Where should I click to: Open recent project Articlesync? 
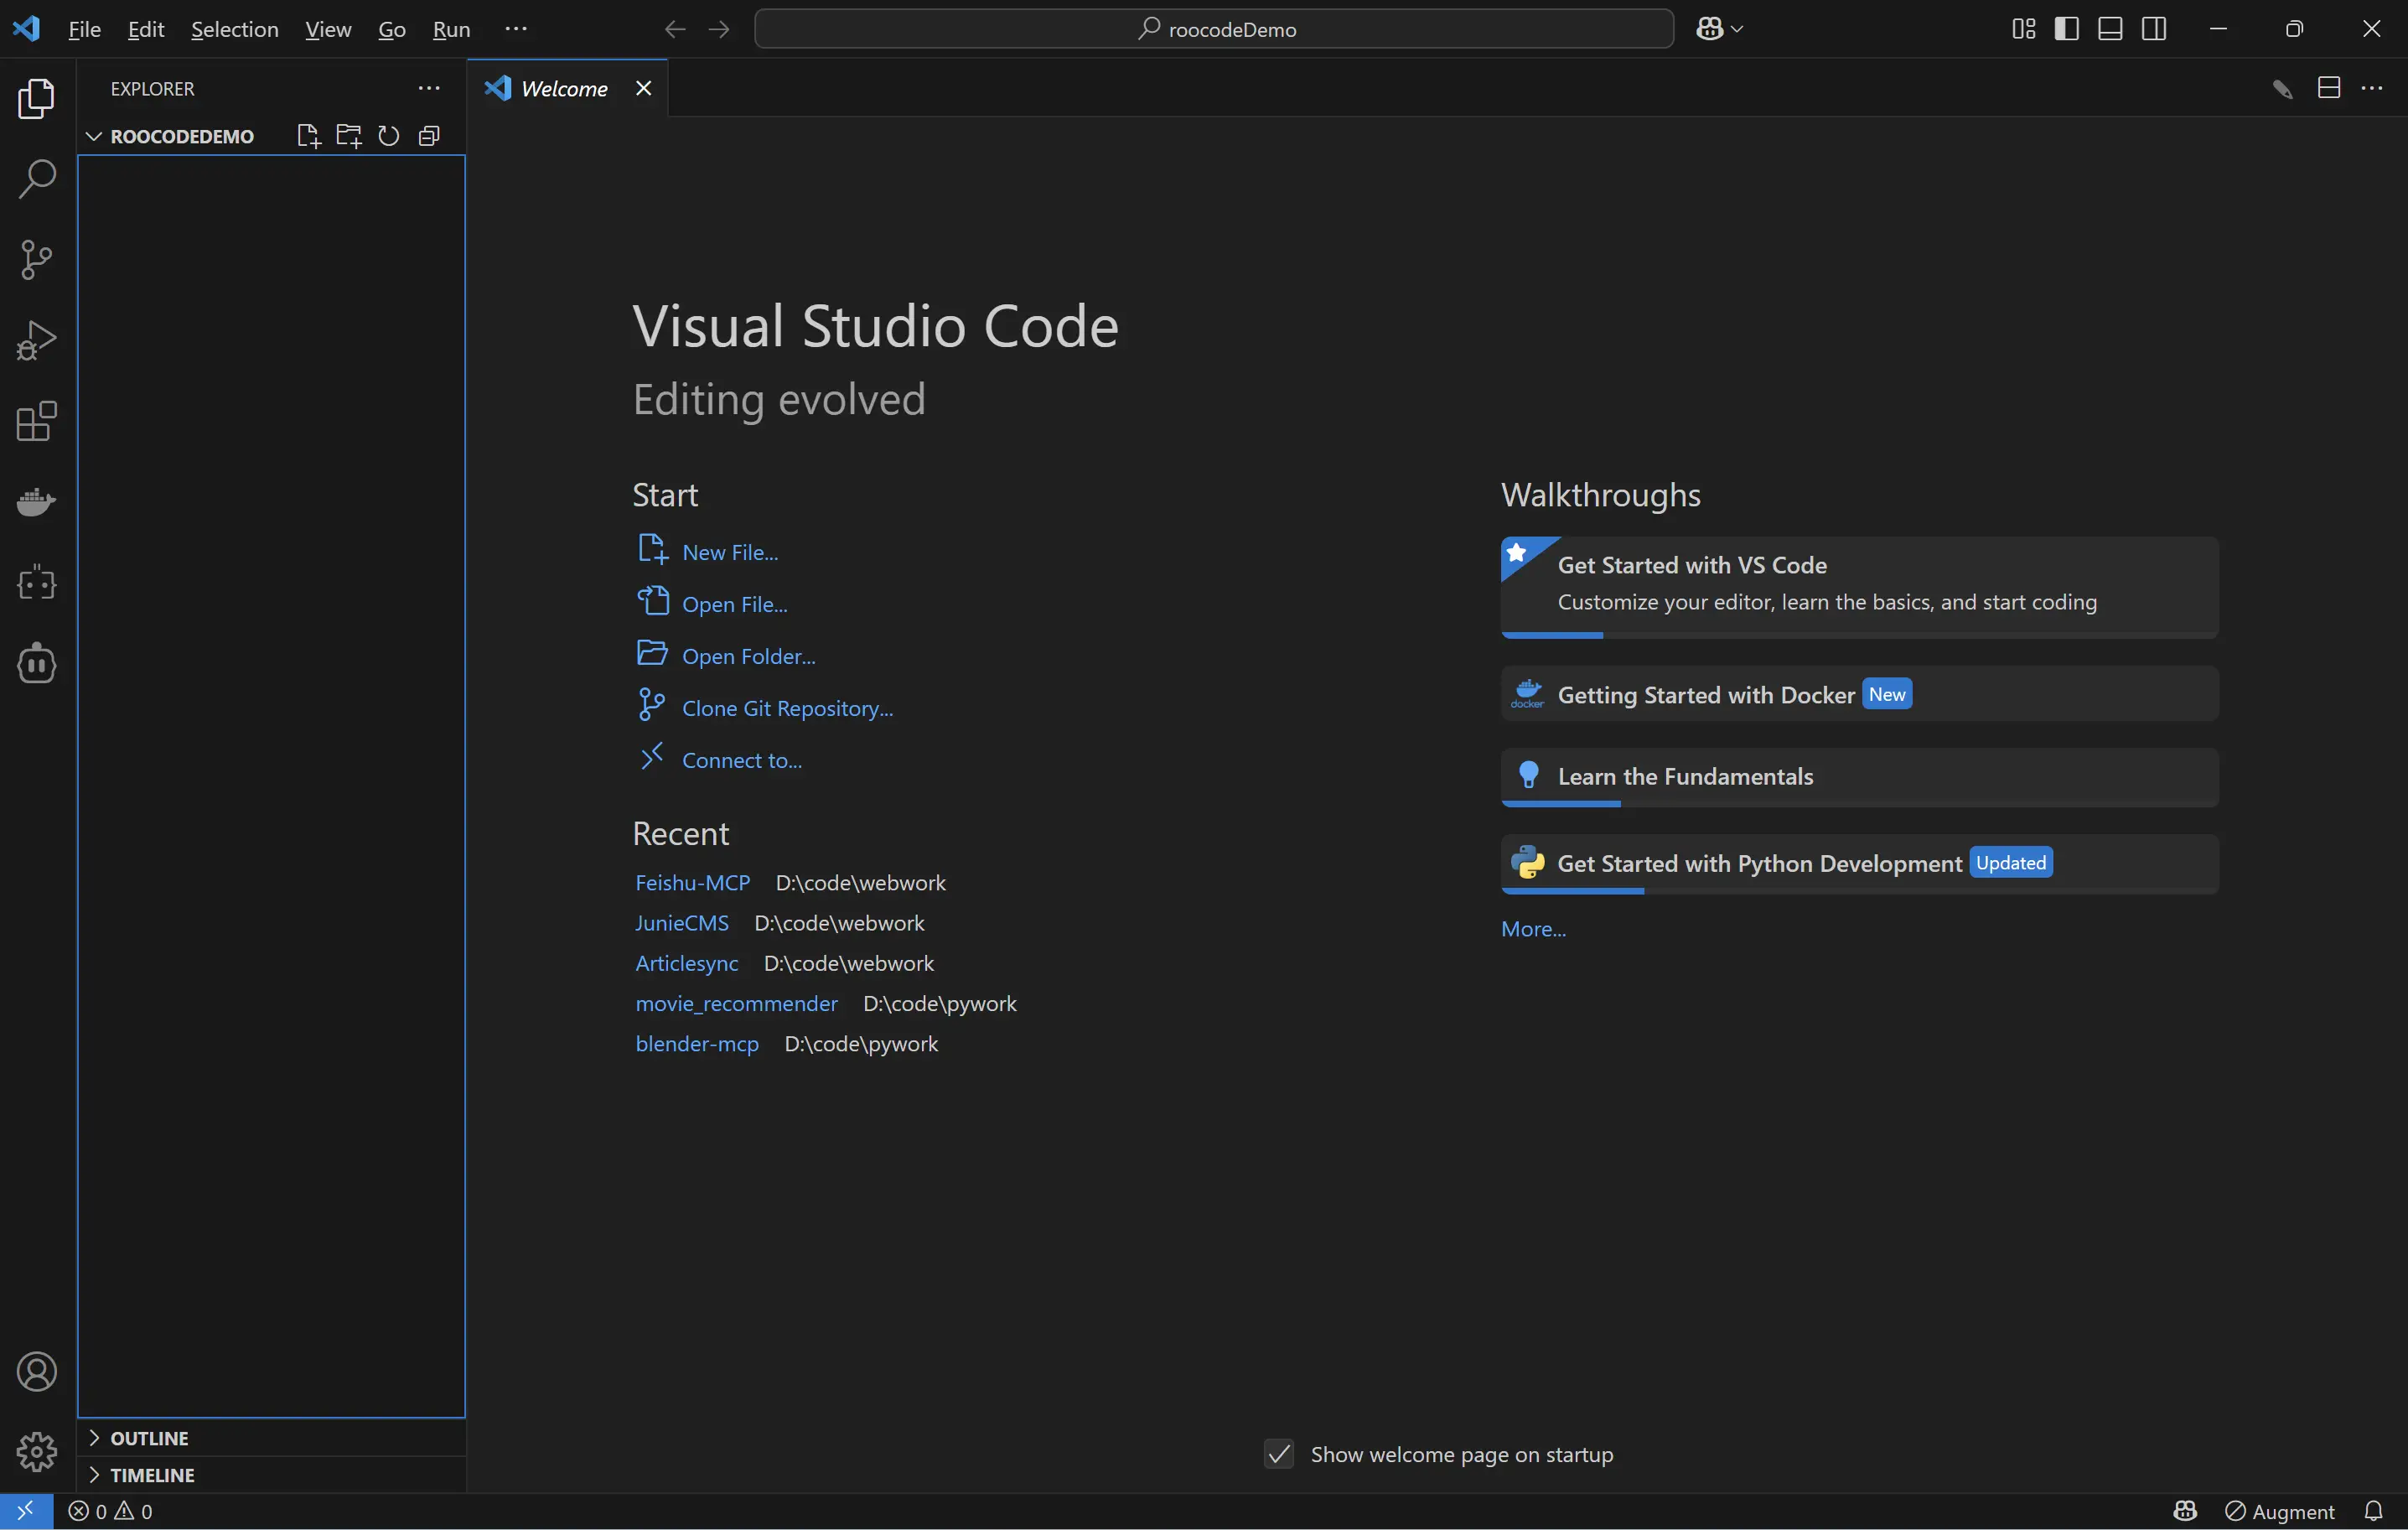(x=687, y=963)
